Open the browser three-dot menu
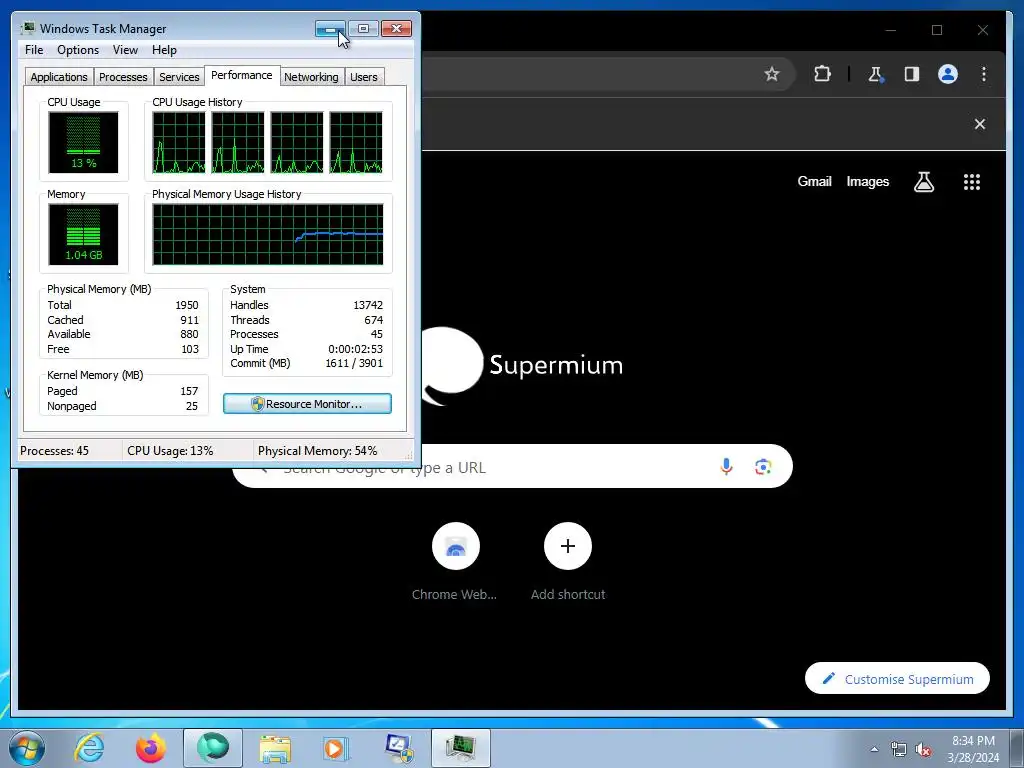Image resolution: width=1024 pixels, height=768 pixels. [x=984, y=74]
